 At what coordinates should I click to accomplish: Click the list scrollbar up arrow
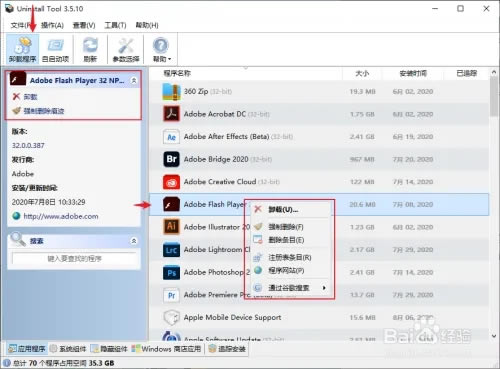point(494,72)
